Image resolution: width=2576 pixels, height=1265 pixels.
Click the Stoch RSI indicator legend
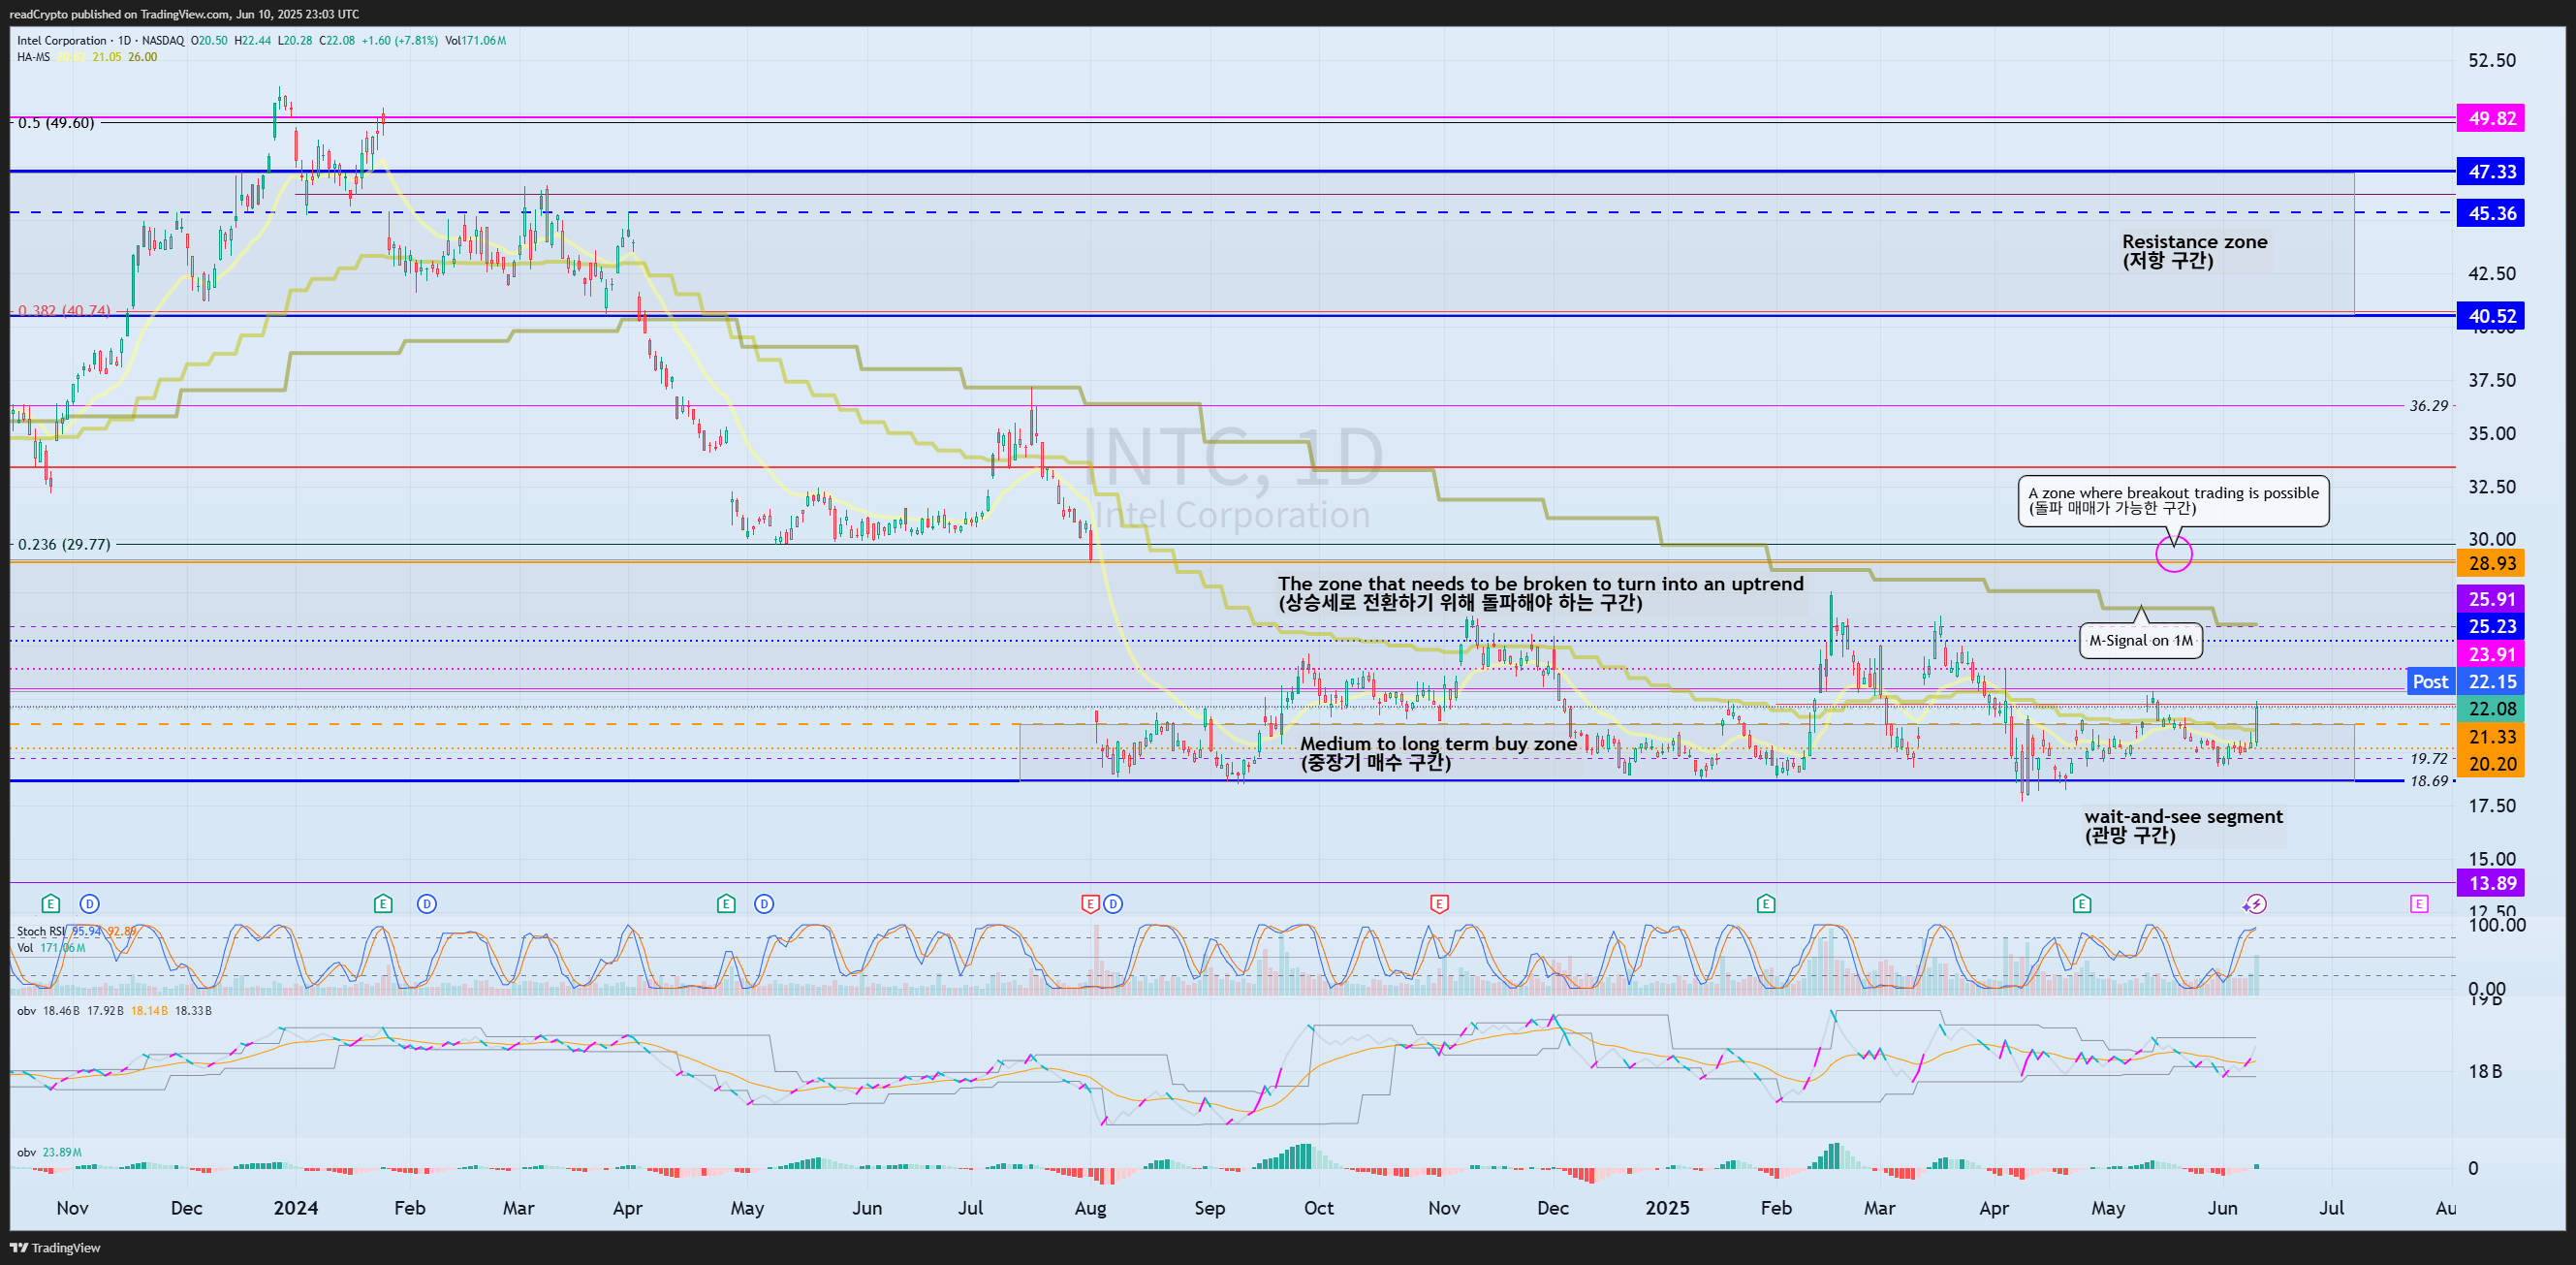pyautogui.click(x=76, y=931)
